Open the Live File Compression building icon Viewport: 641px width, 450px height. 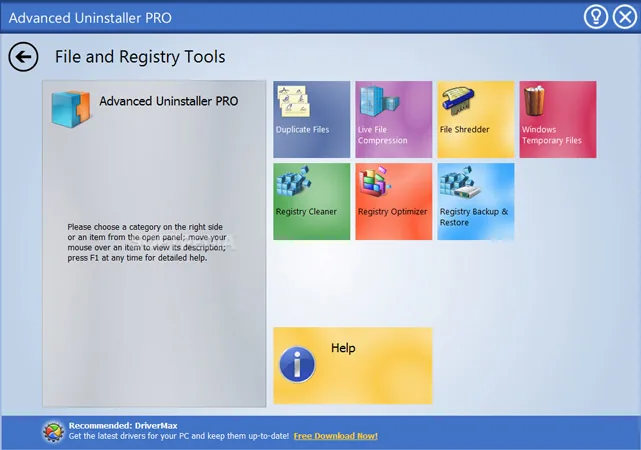click(379, 101)
